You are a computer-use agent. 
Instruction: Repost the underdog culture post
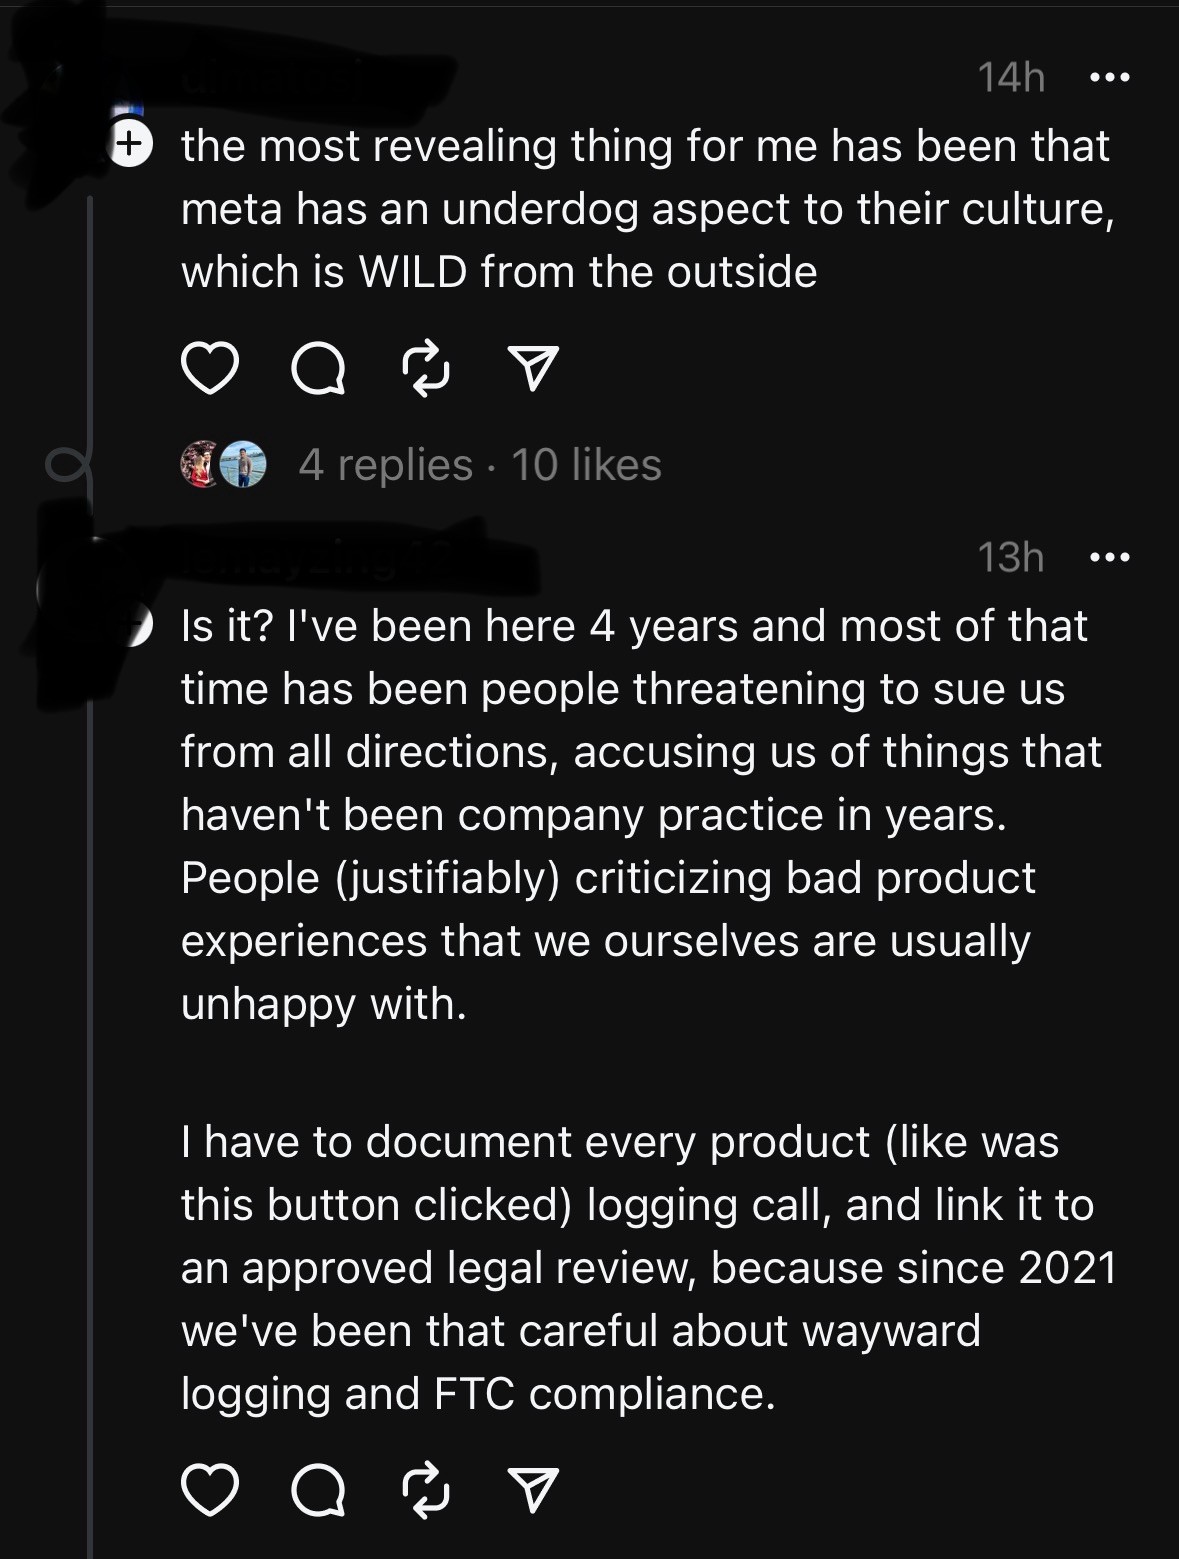coord(426,369)
